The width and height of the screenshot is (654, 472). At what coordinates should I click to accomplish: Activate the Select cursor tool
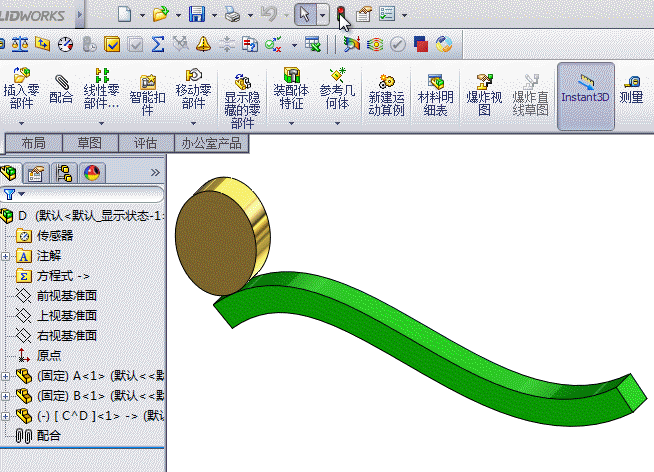(x=305, y=15)
